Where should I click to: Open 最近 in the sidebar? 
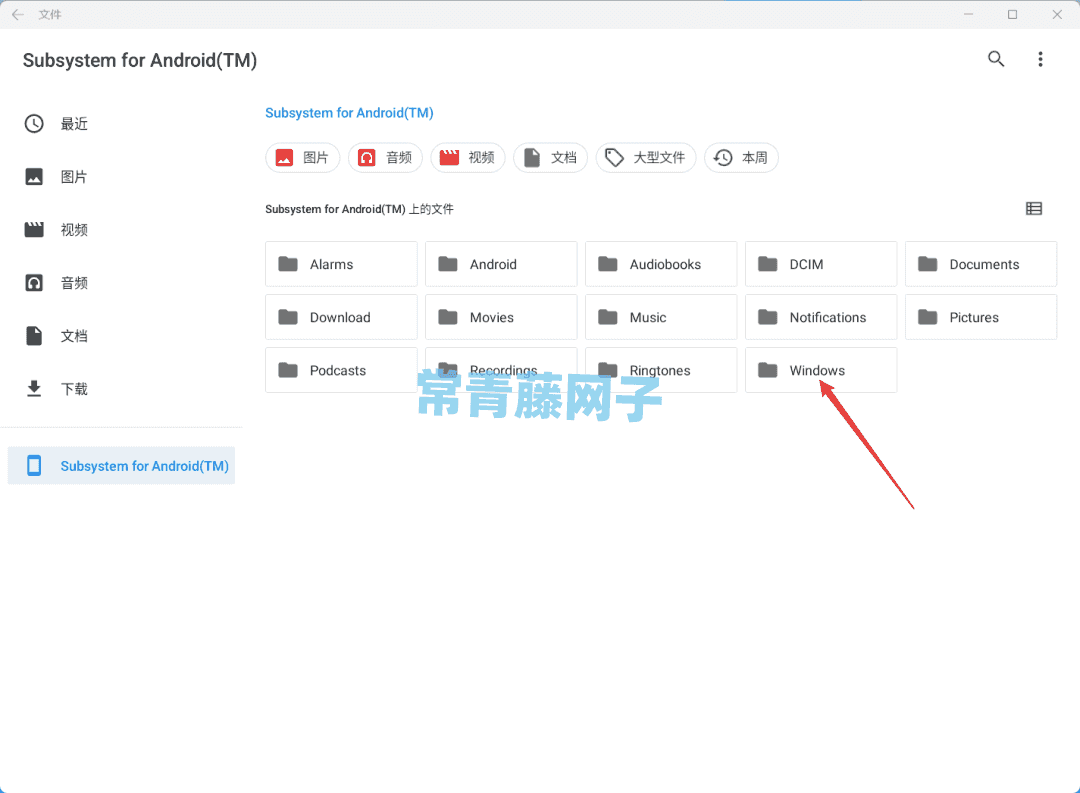(x=74, y=124)
